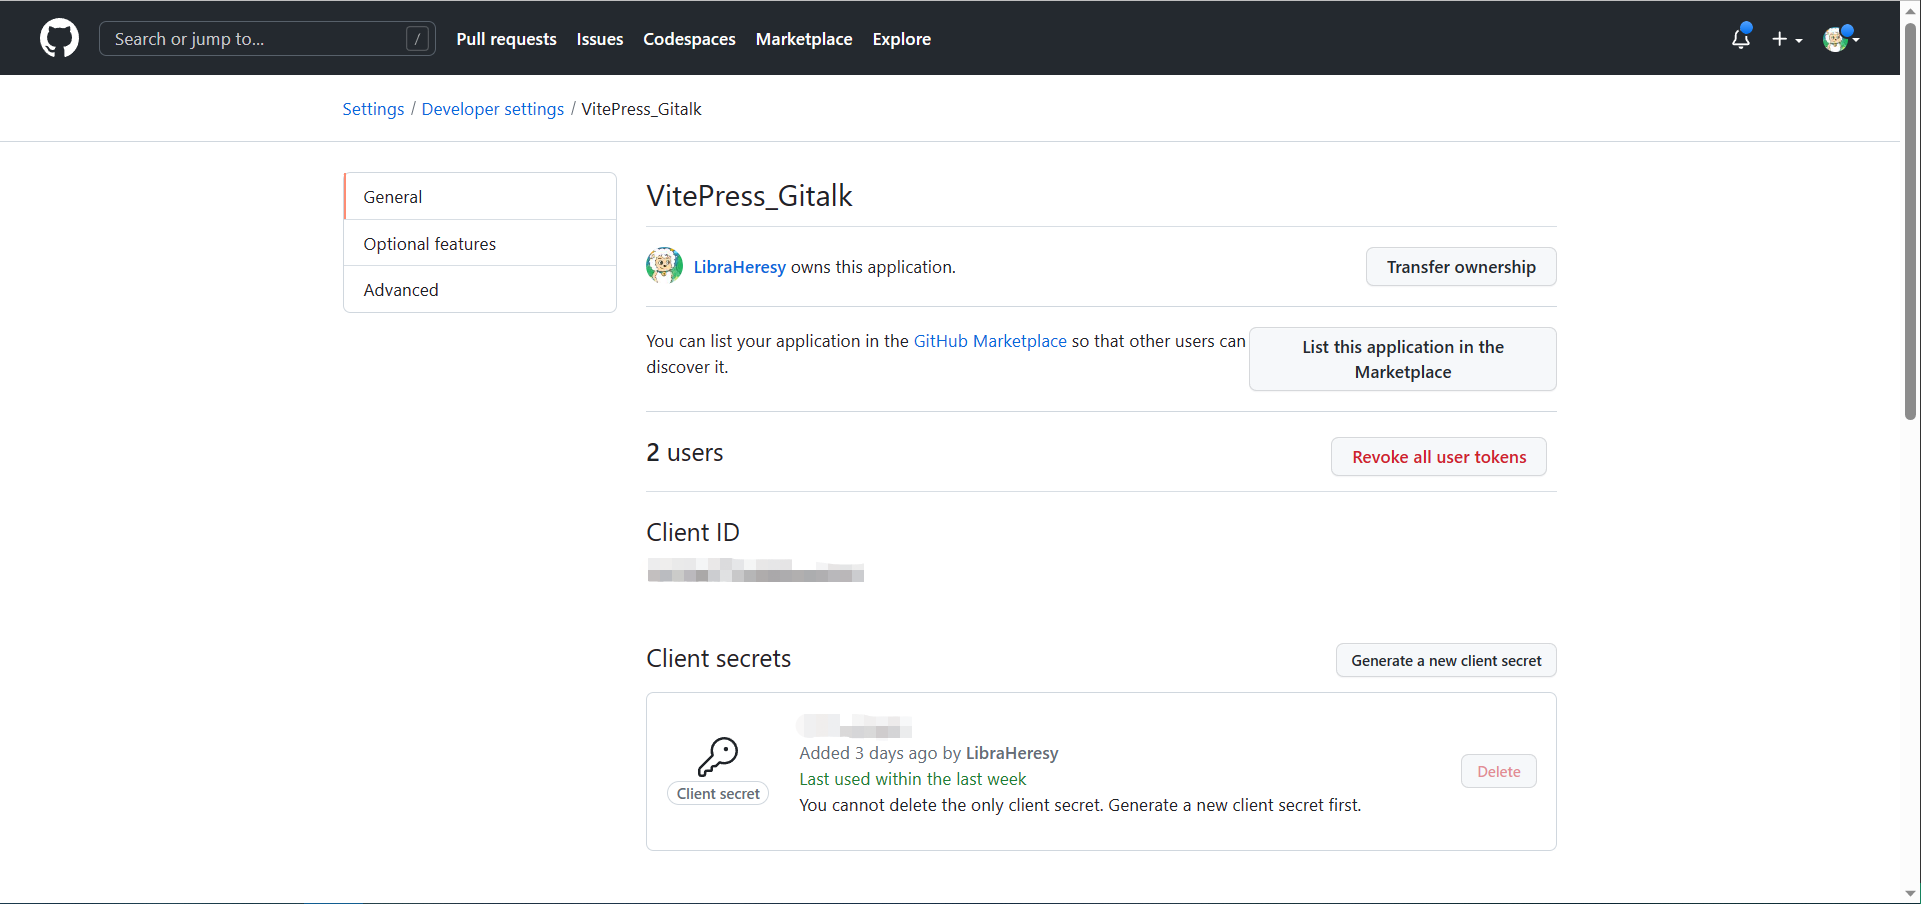Click the page vertical scrollbar thumb
Image resolution: width=1921 pixels, height=904 pixels.
[1911, 220]
